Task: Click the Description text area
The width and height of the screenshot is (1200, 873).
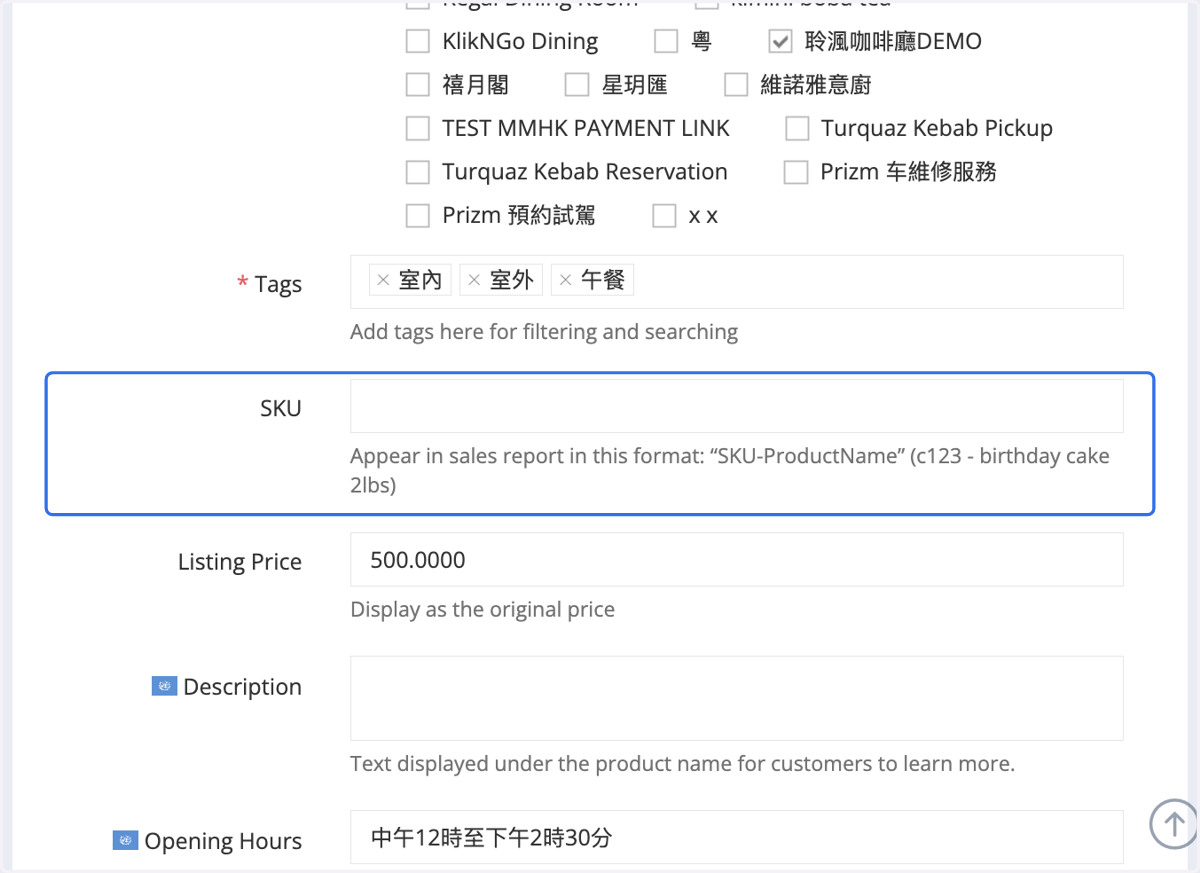Action: tap(737, 698)
